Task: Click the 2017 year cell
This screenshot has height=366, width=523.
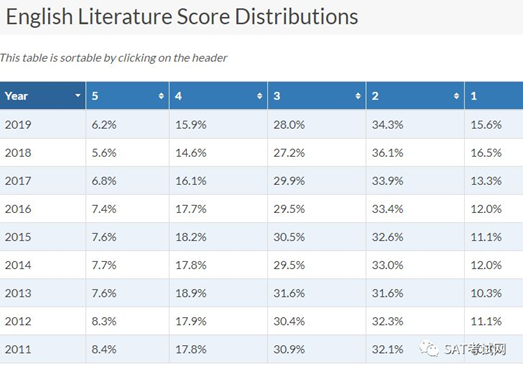Action: click(42, 180)
